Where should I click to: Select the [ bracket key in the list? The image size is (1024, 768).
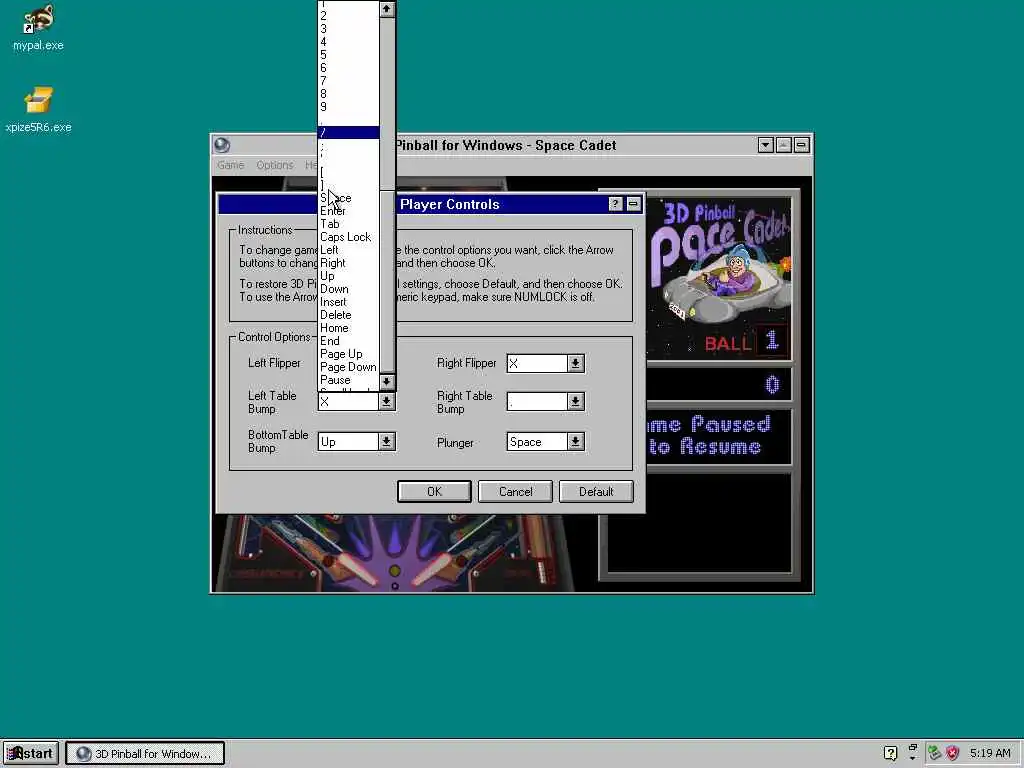click(x=348, y=172)
